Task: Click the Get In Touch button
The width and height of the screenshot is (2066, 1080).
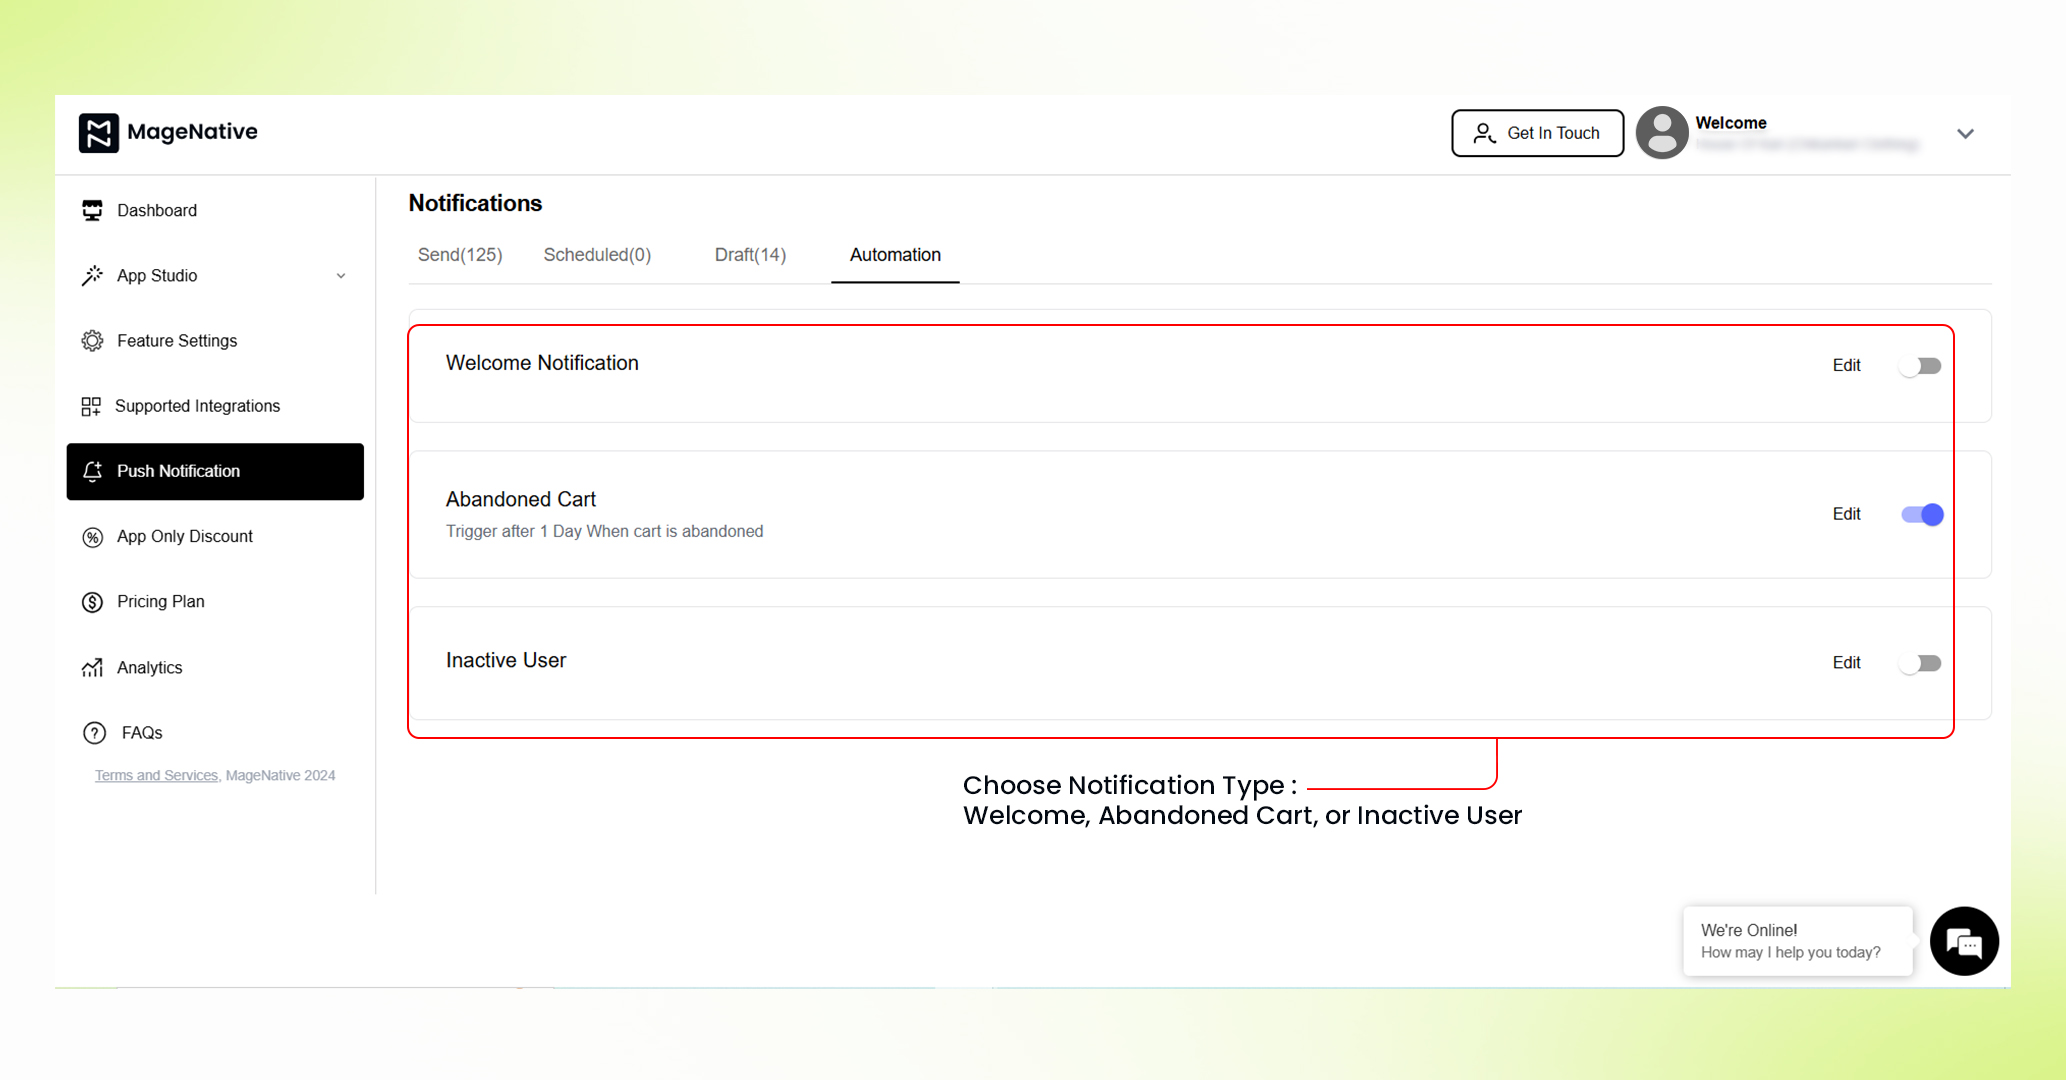Action: pyautogui.click(x=1537, y=132)
